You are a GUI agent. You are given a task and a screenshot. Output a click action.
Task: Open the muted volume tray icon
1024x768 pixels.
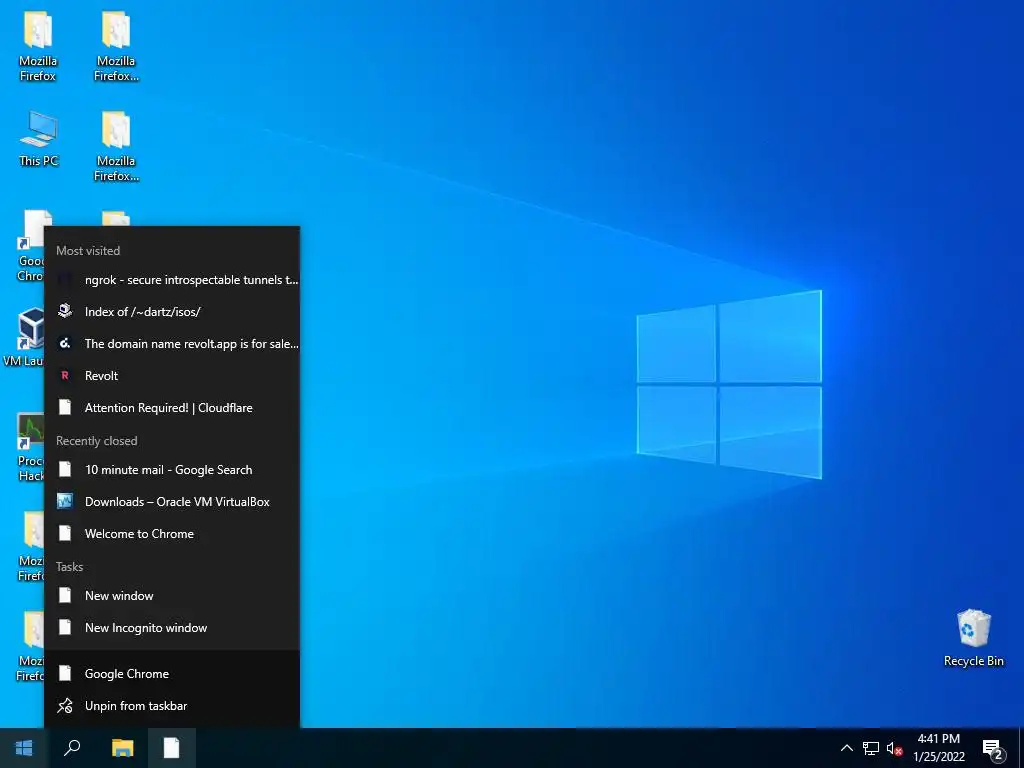(894, 748)
